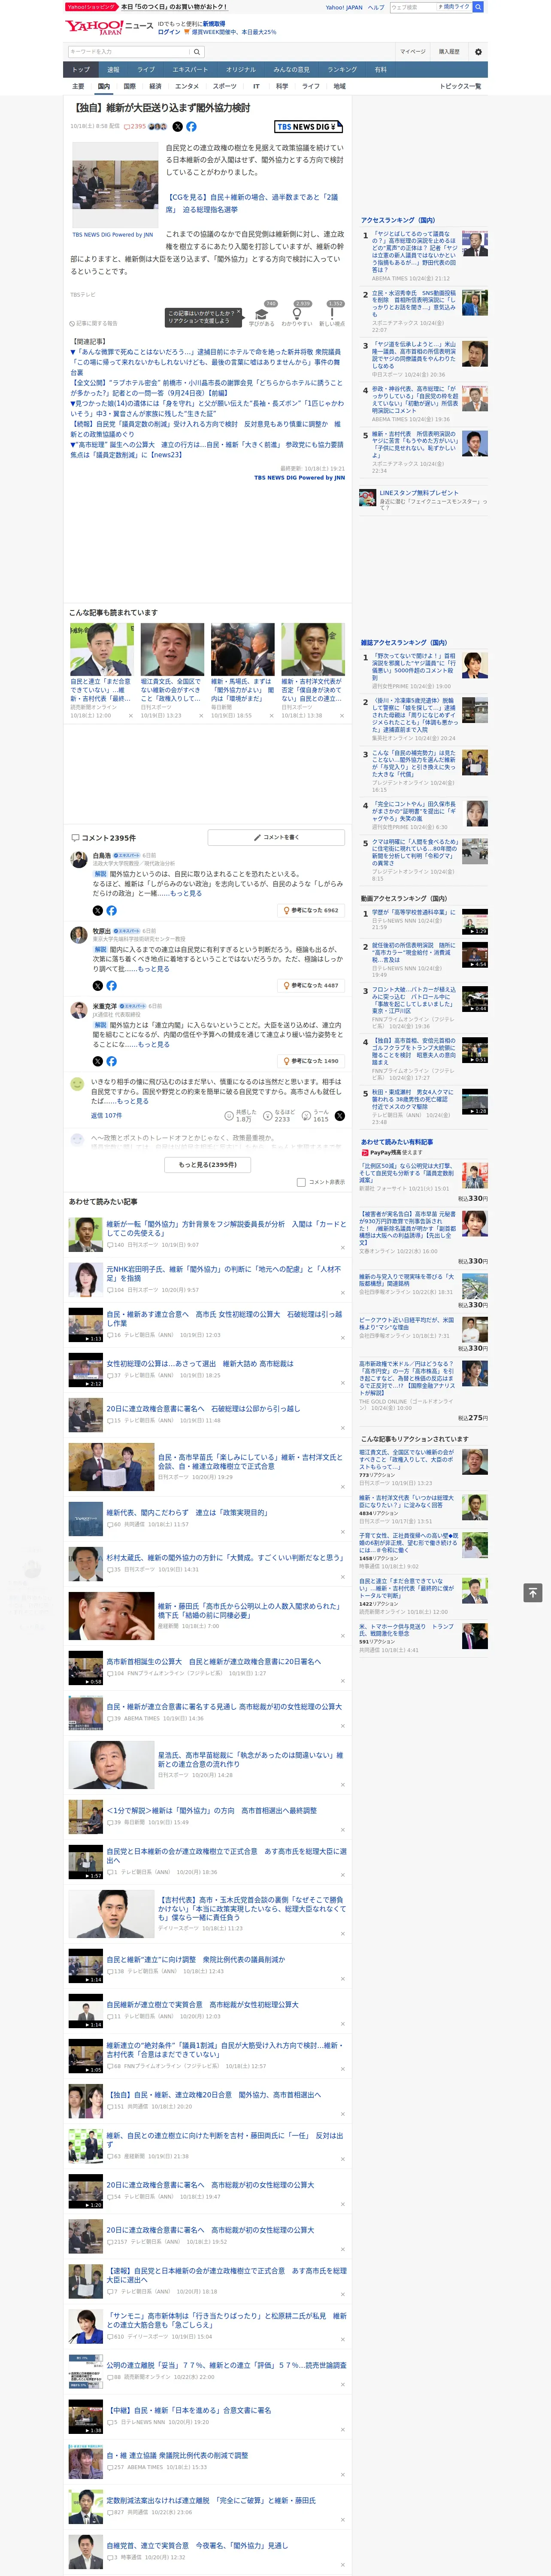This screenshot has height=2576, width=551.
Task: Share 米重克洋's comment on X
Action: 98,1061
